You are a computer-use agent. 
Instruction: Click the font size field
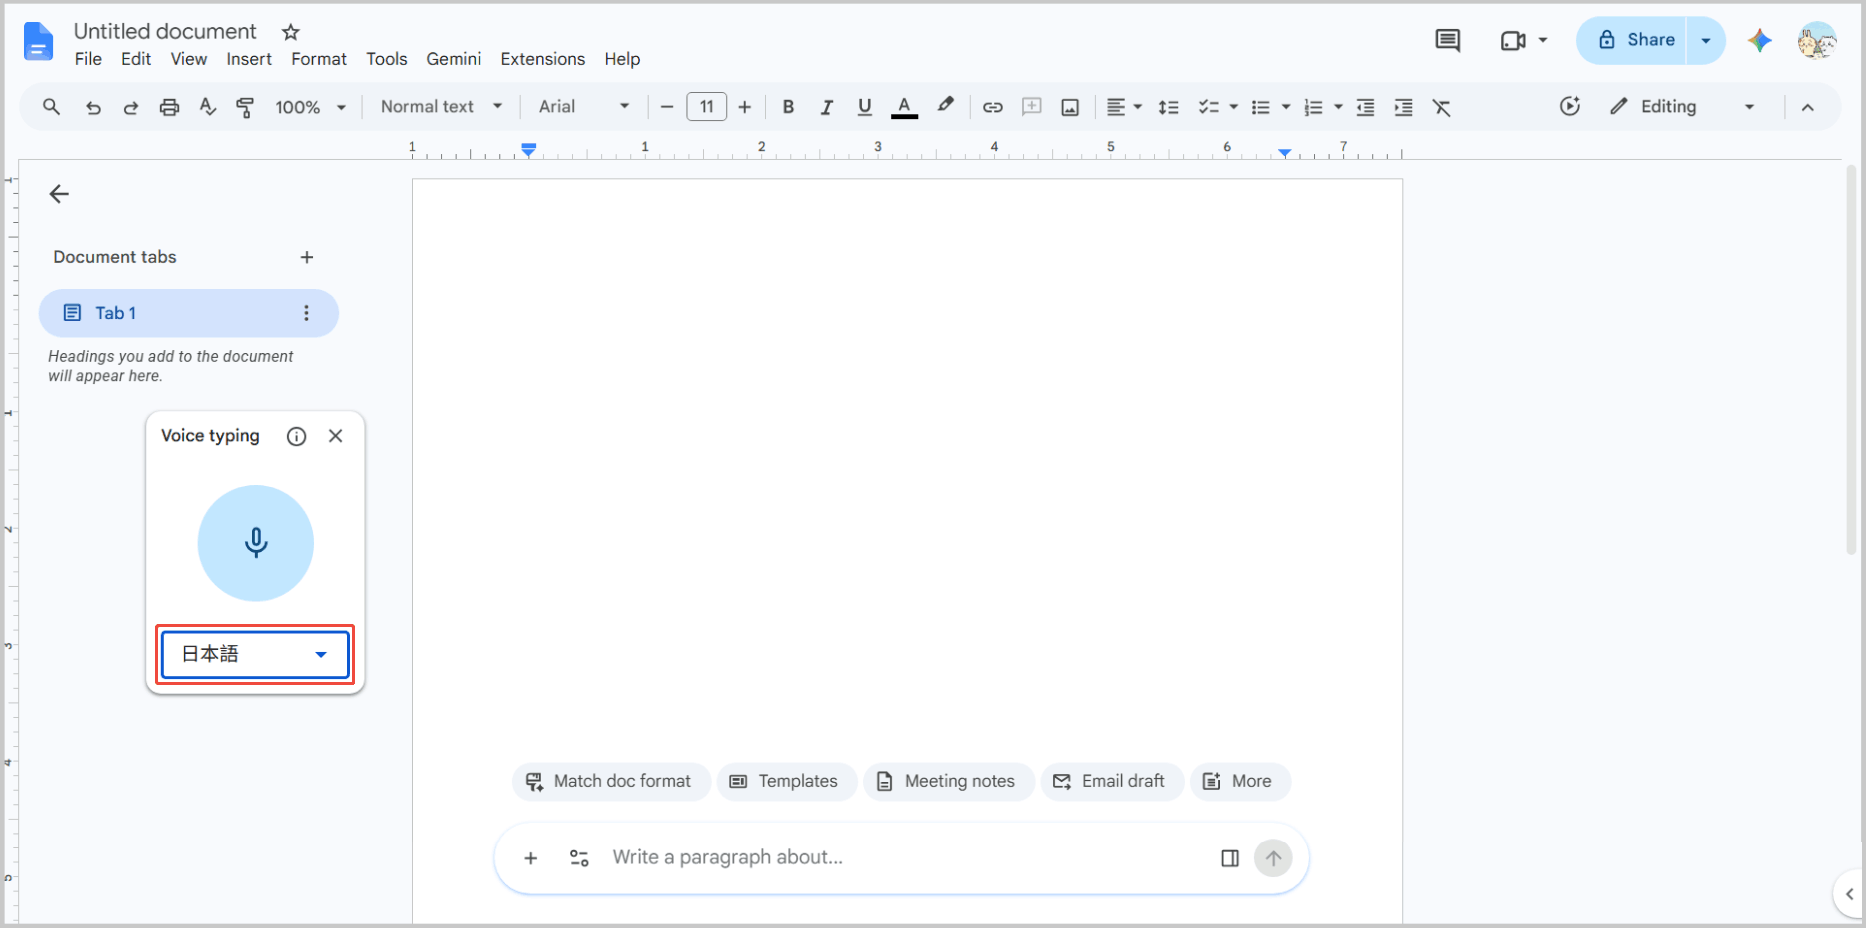pyautogui.click(x=706, y=107)
